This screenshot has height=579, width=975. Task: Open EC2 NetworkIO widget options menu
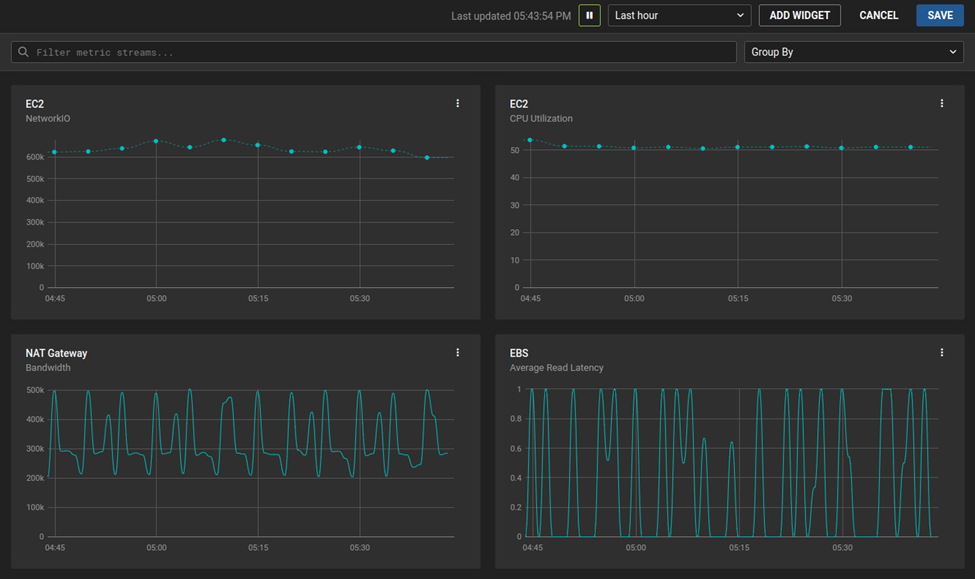point(458,103)
